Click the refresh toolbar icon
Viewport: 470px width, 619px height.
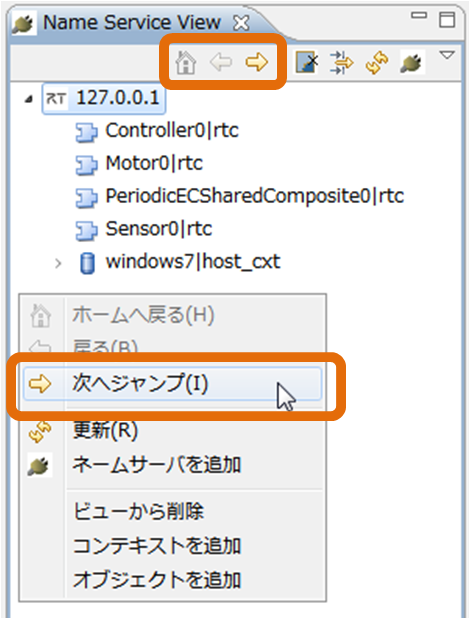pyautogui.click(x=377, y=62)
